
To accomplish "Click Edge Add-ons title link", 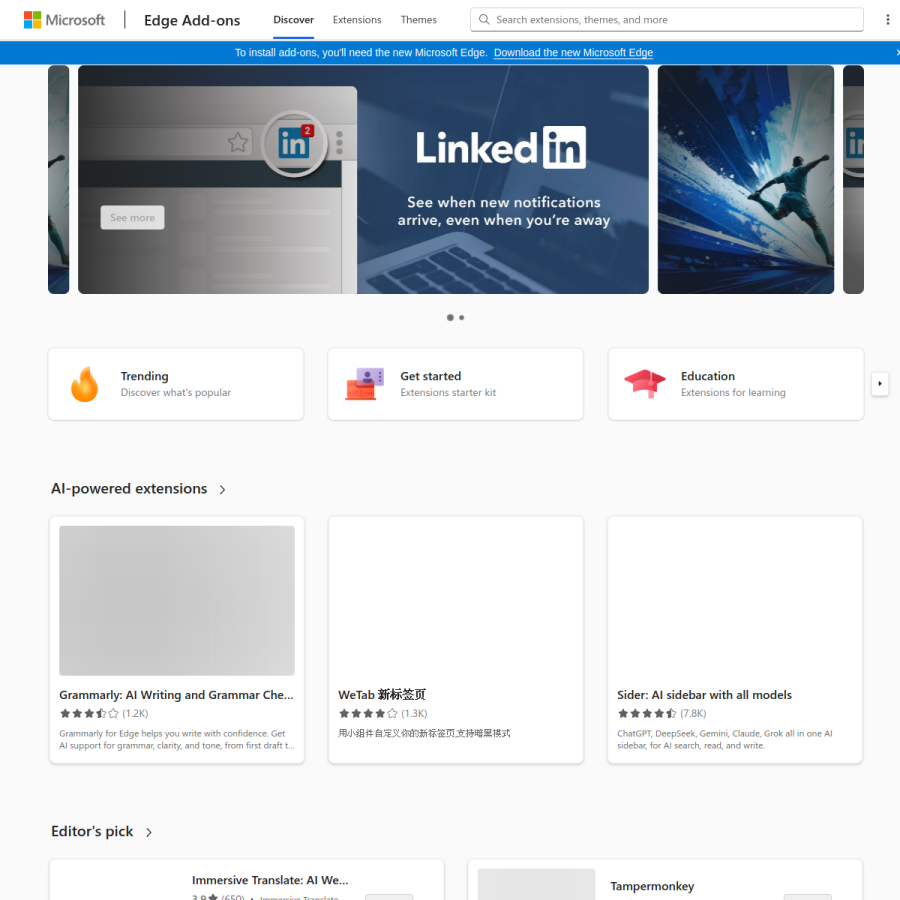I will (x=192, y=20).
